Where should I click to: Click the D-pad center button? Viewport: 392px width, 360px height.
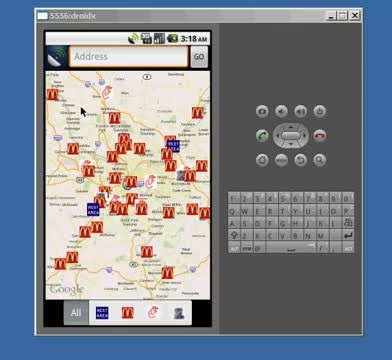pyautogui.click(x=291, y=136)
